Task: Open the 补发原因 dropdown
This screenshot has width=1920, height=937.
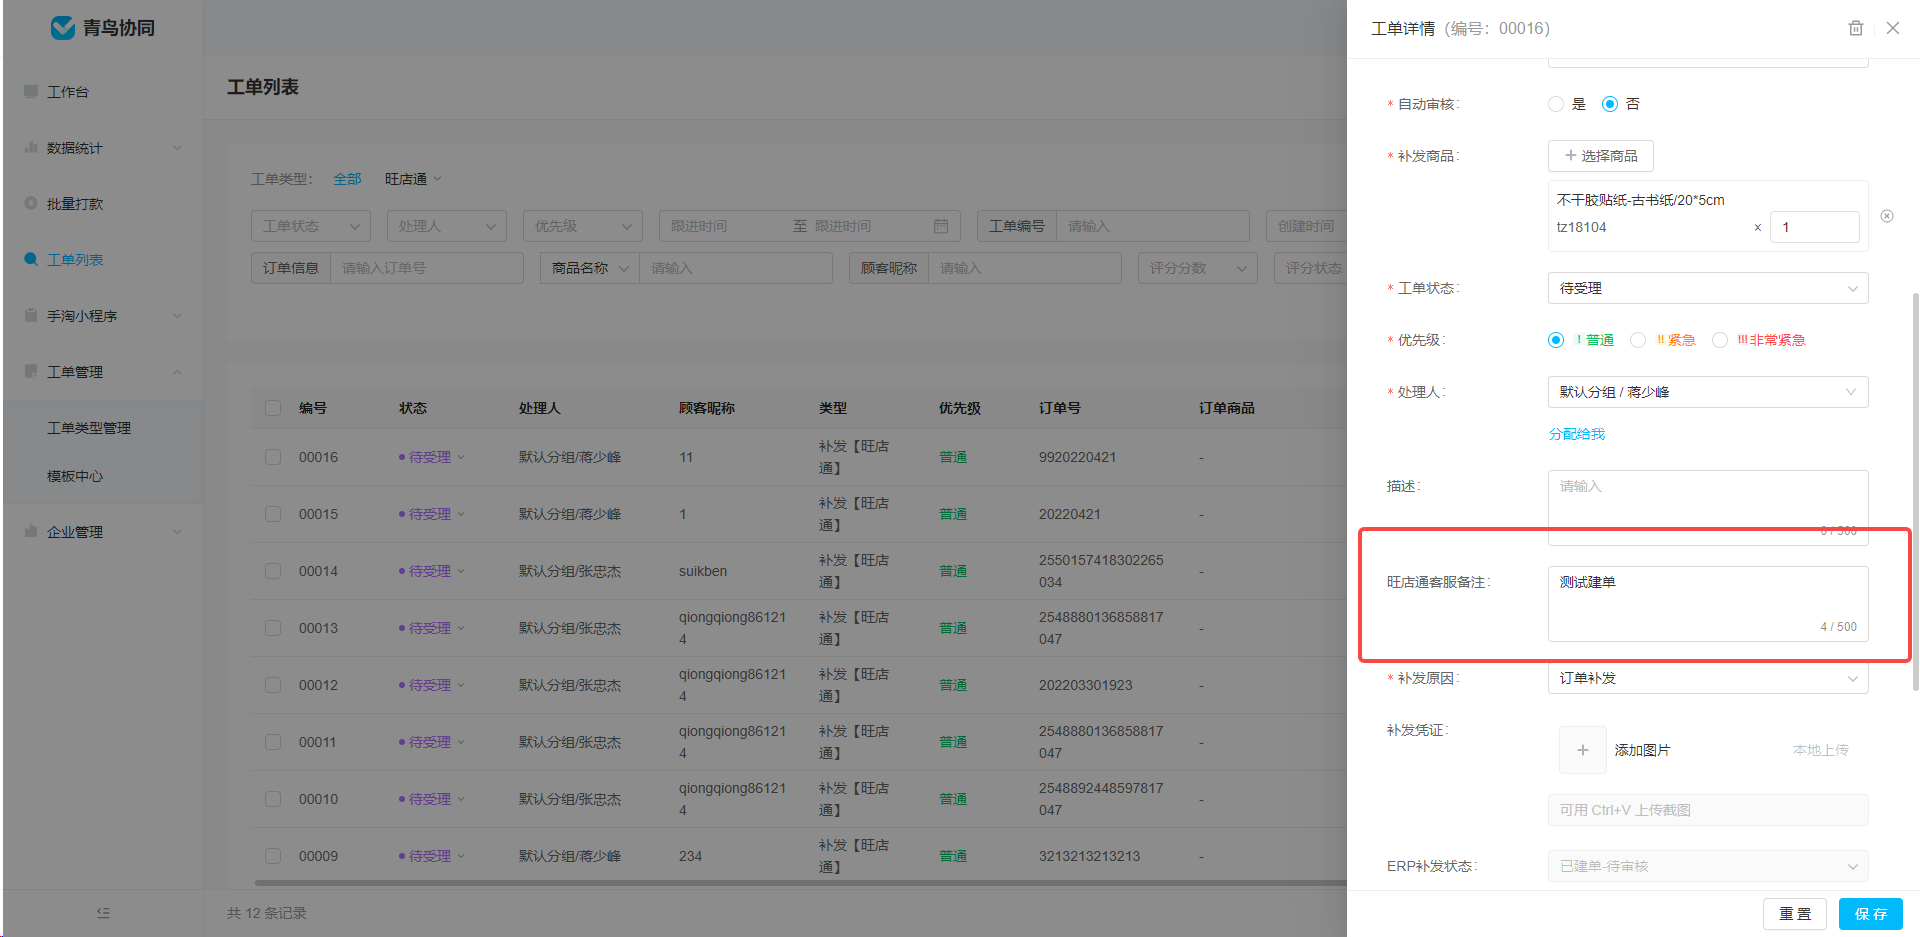Action: (x=1708, y=678)
